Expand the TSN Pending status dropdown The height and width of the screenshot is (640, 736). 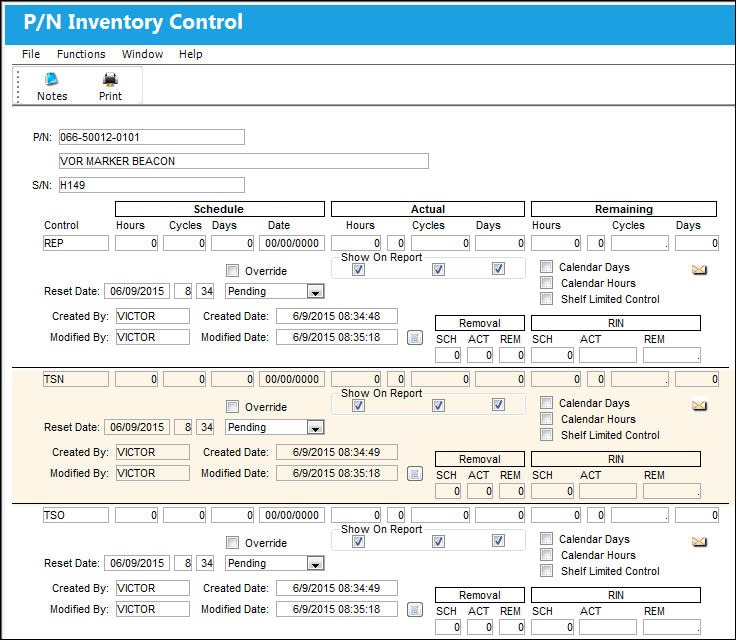tap(315, 428)
